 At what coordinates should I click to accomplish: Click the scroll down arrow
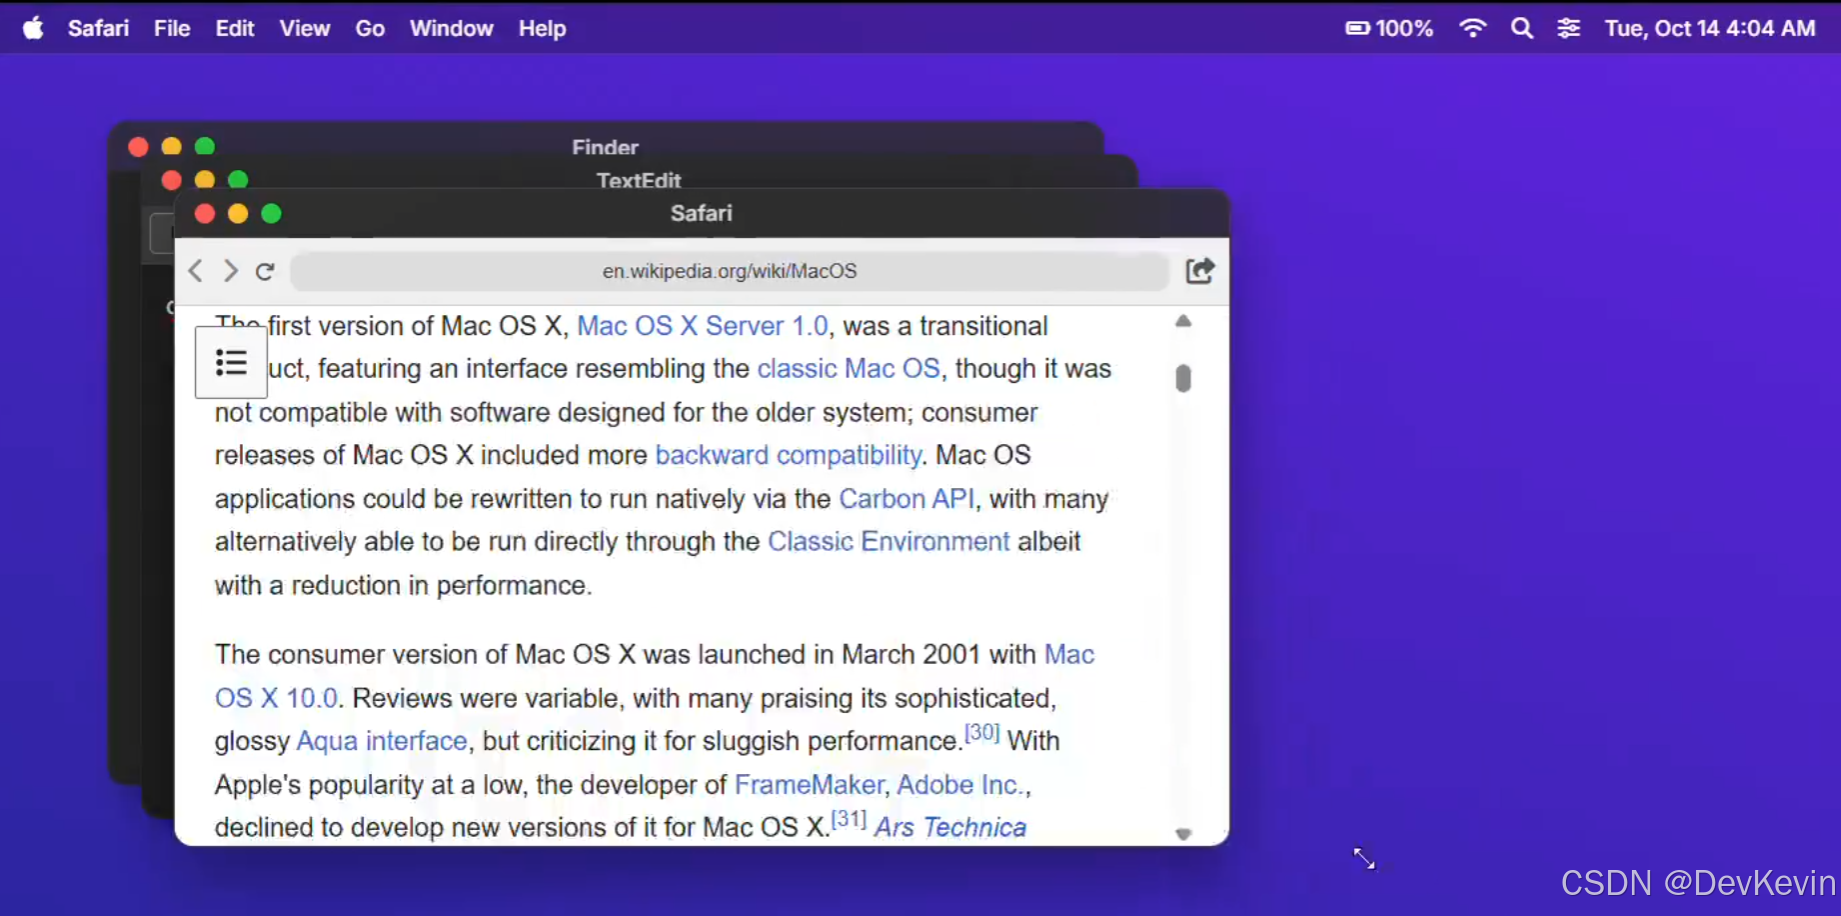click(1183, 833)
